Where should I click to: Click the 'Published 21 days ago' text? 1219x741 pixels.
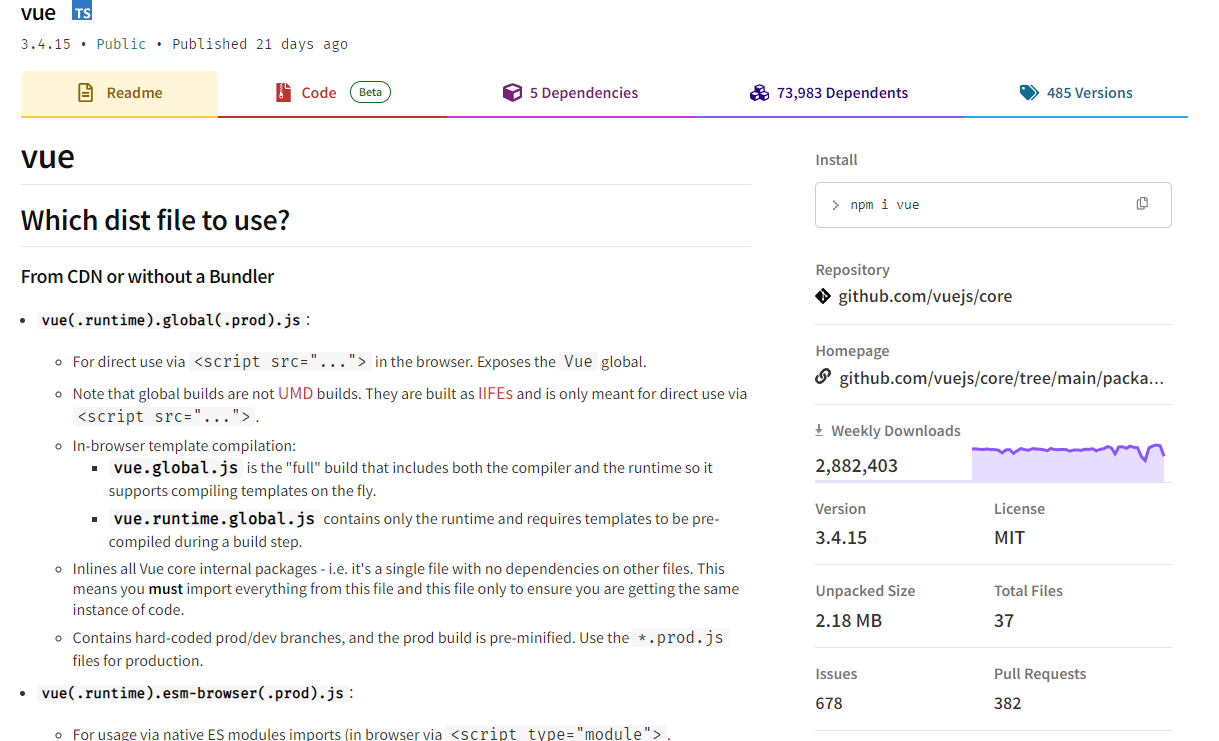(260, 44)
